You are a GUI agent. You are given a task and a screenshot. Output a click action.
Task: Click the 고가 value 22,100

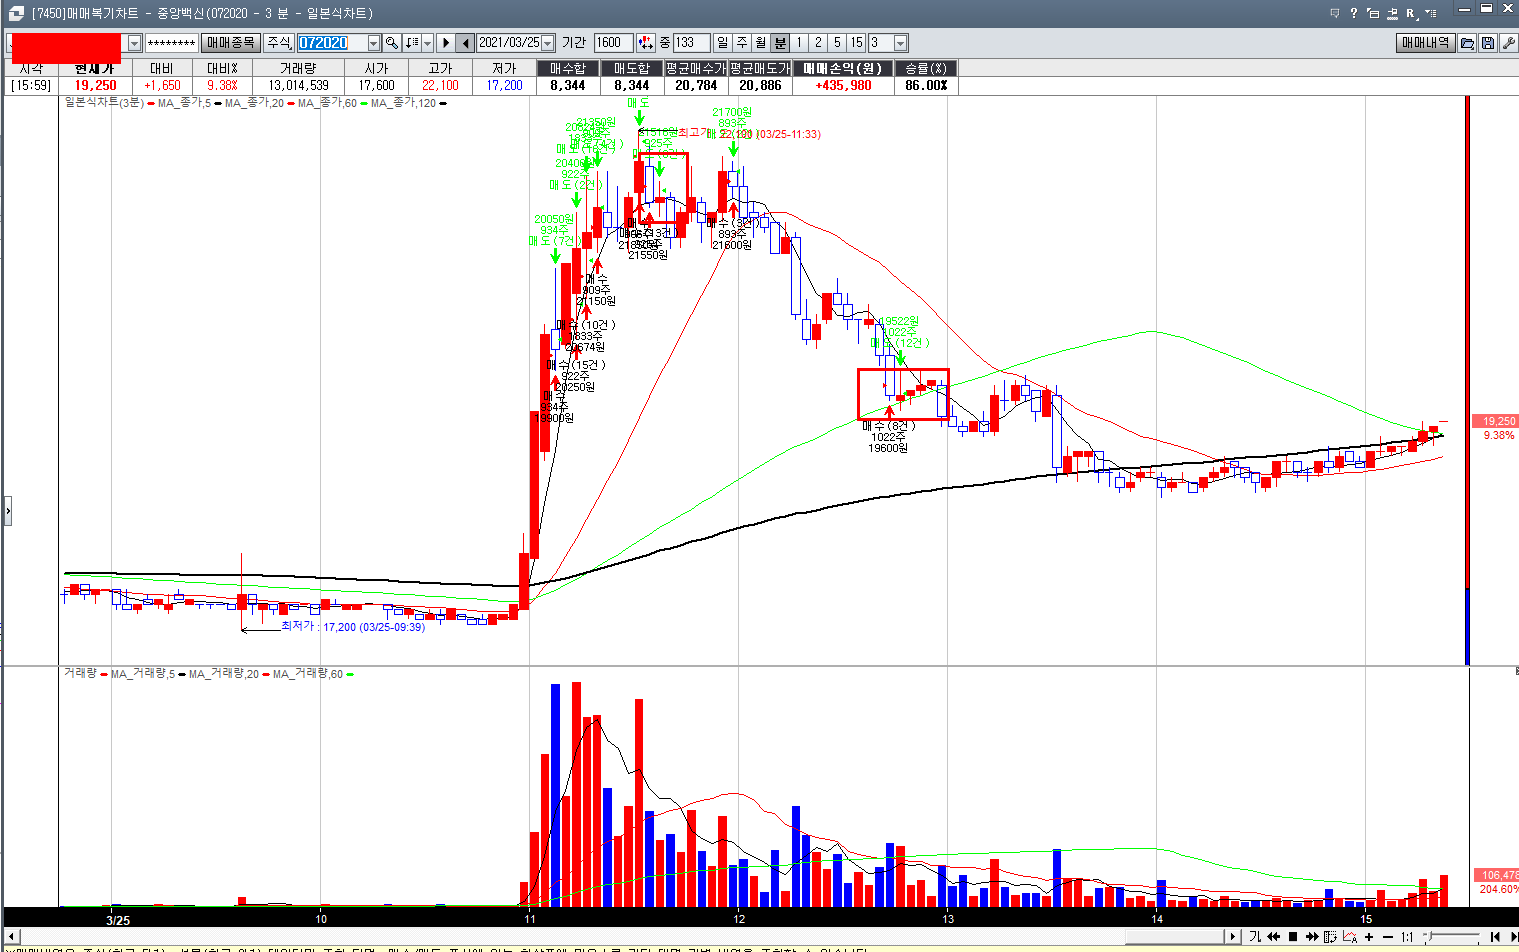[x=440, y=85]
